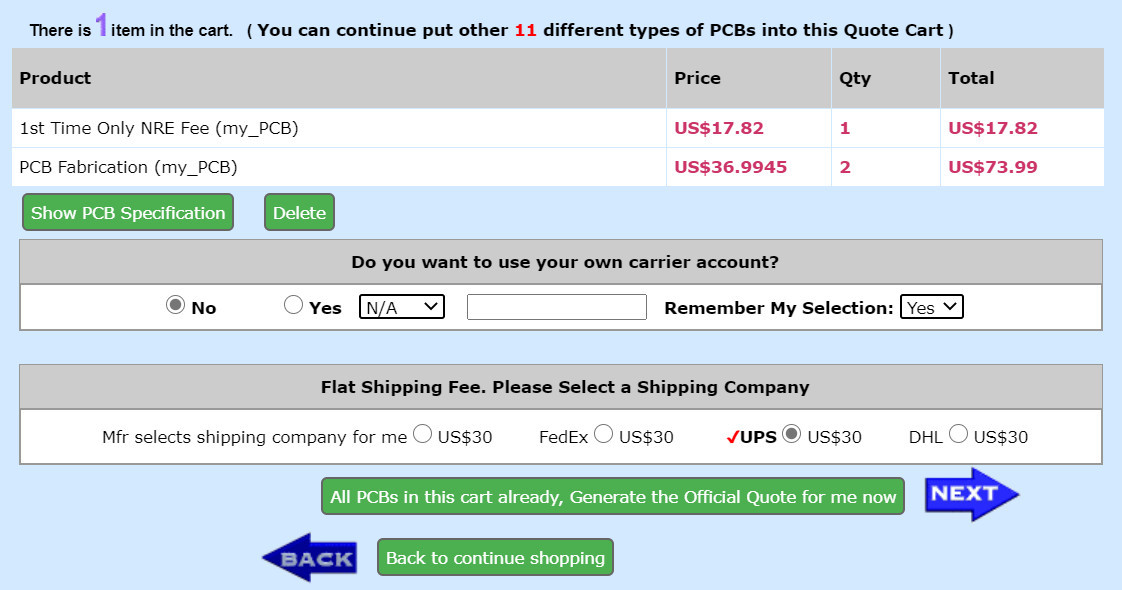1122x590 pixels.
Task: Select UPS shipping radio button
Action: (791, 434)
